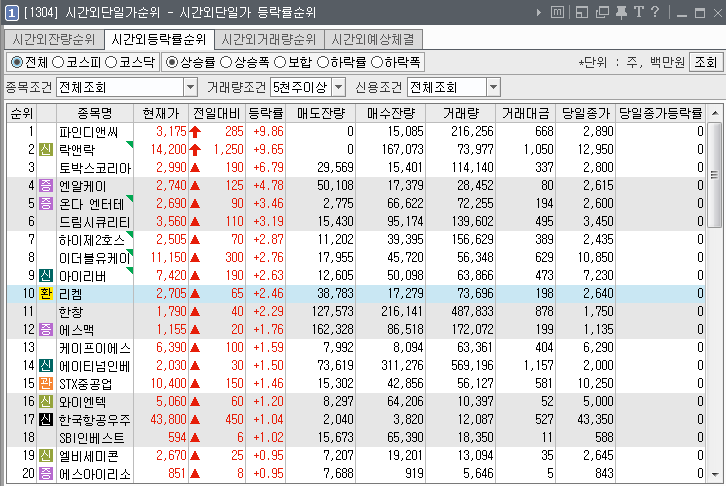Click 에이티넘인베 volume 569,196
The height and width of the screenshot is (486, 726).
(x=472, y=366)
